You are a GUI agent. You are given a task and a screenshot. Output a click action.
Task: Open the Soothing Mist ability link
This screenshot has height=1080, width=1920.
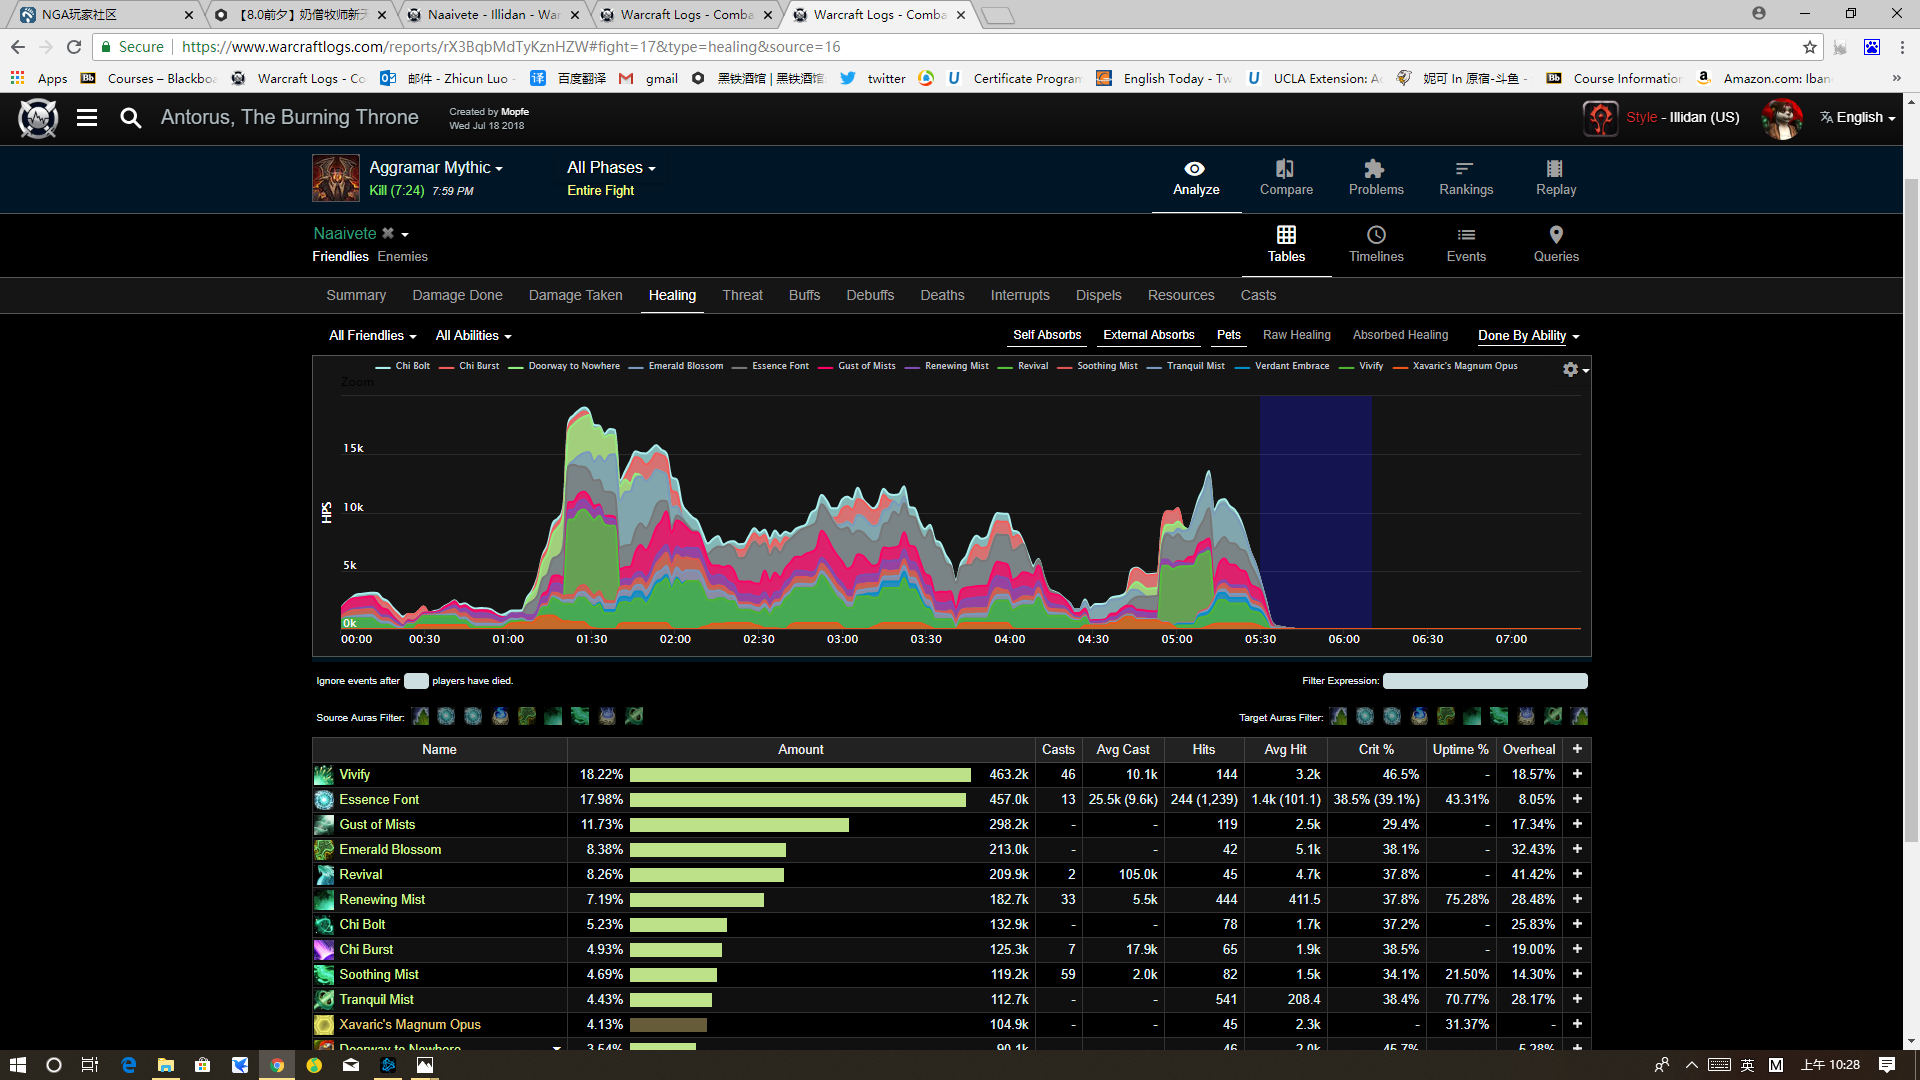pyautogui.click(x=379, y=975)
